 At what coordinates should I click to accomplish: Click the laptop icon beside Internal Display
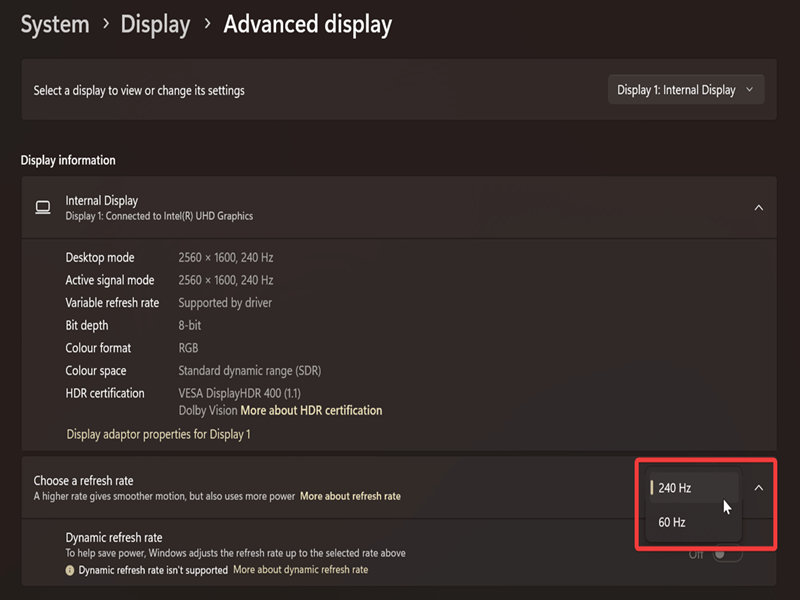(43, 208)
